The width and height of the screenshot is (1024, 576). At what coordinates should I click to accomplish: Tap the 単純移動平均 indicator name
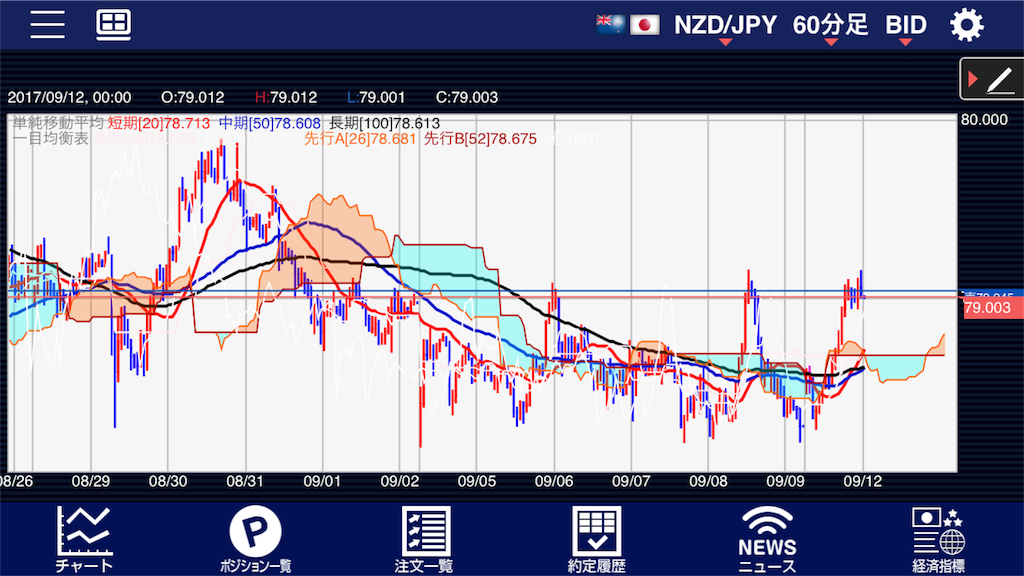[x=58, y=123]
